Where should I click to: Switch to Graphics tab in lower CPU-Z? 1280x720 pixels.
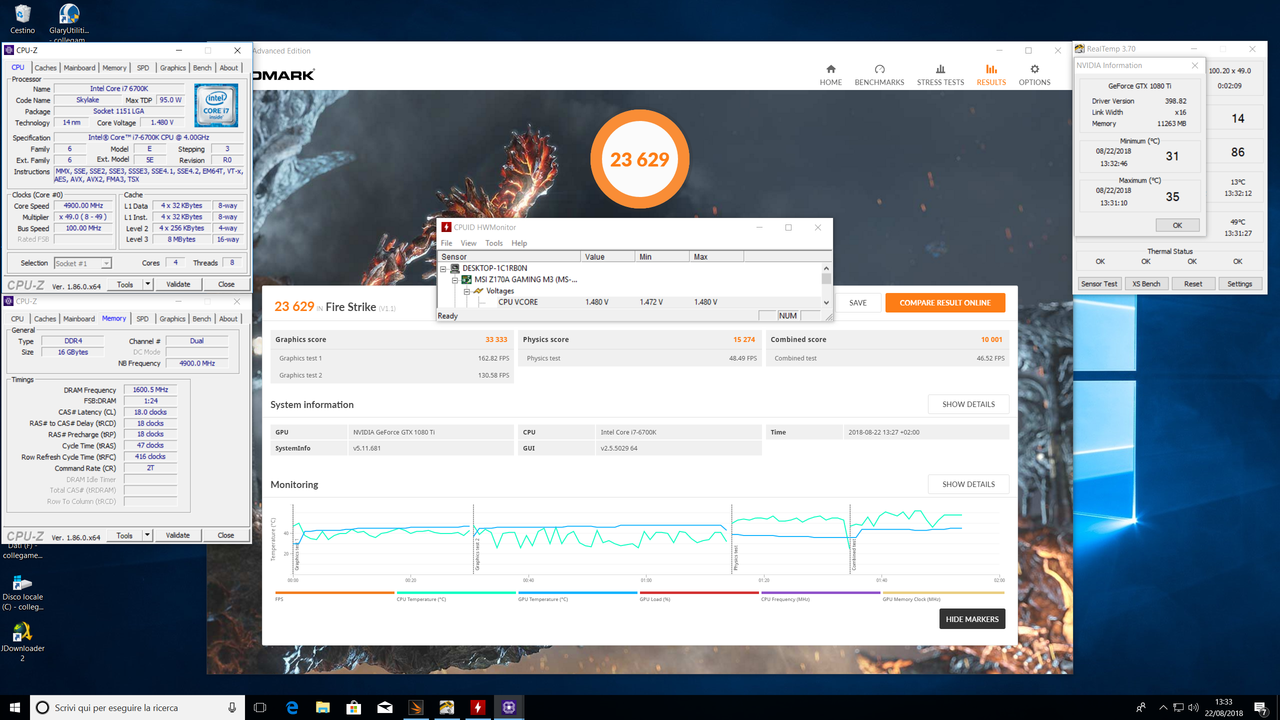pos(173,319)
